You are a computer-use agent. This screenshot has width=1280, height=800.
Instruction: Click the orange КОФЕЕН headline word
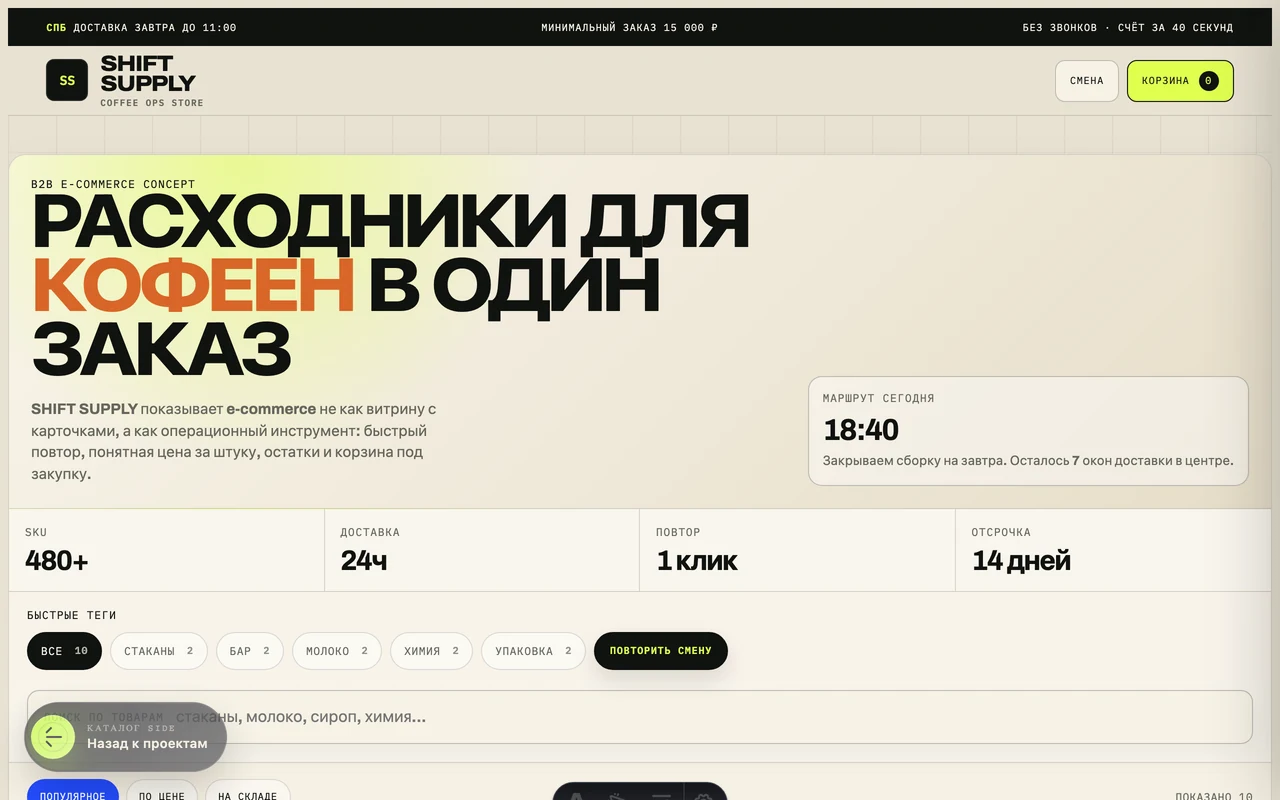(x=193, y=286)
